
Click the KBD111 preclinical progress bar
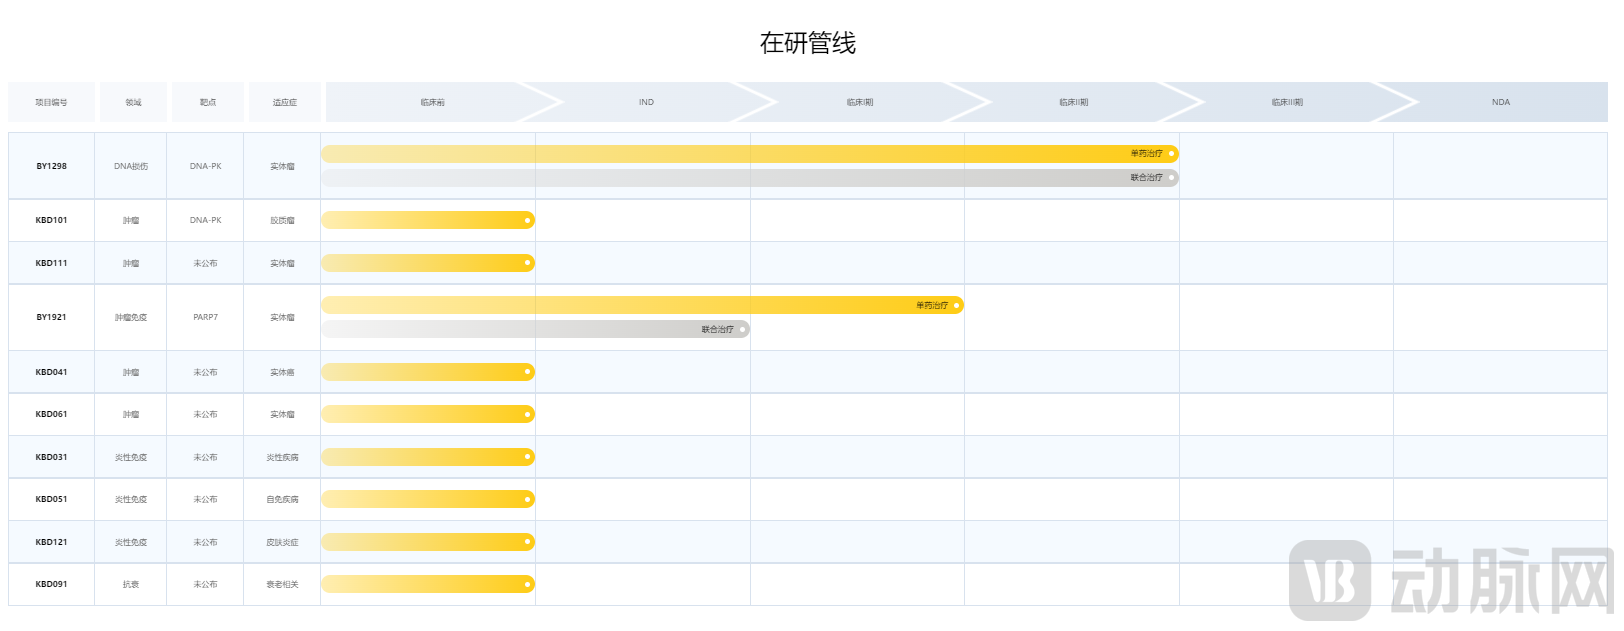[x=428, y=263]
